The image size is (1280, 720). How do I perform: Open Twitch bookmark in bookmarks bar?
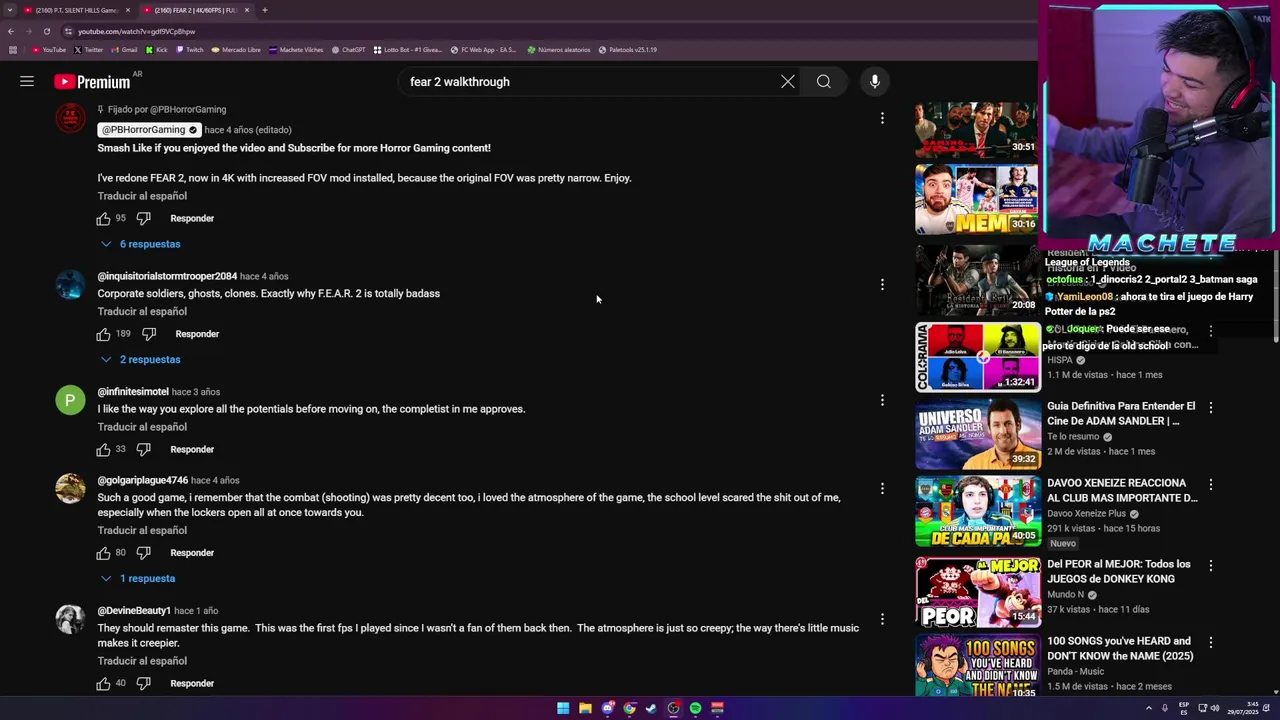tap(189, 49)
